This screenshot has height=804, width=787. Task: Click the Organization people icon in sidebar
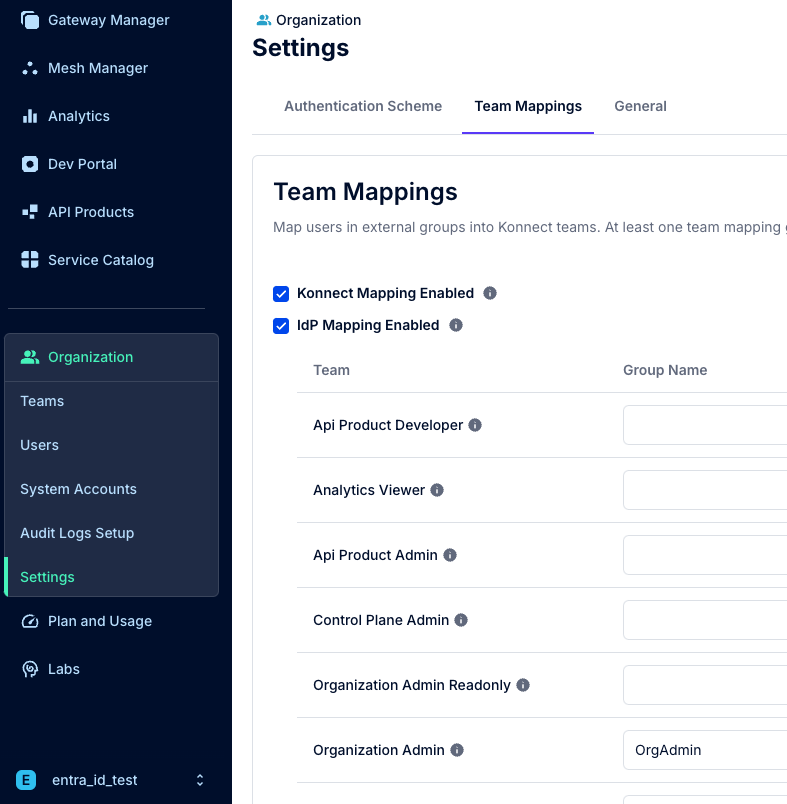pyautogui.click(x=30, y=357)
